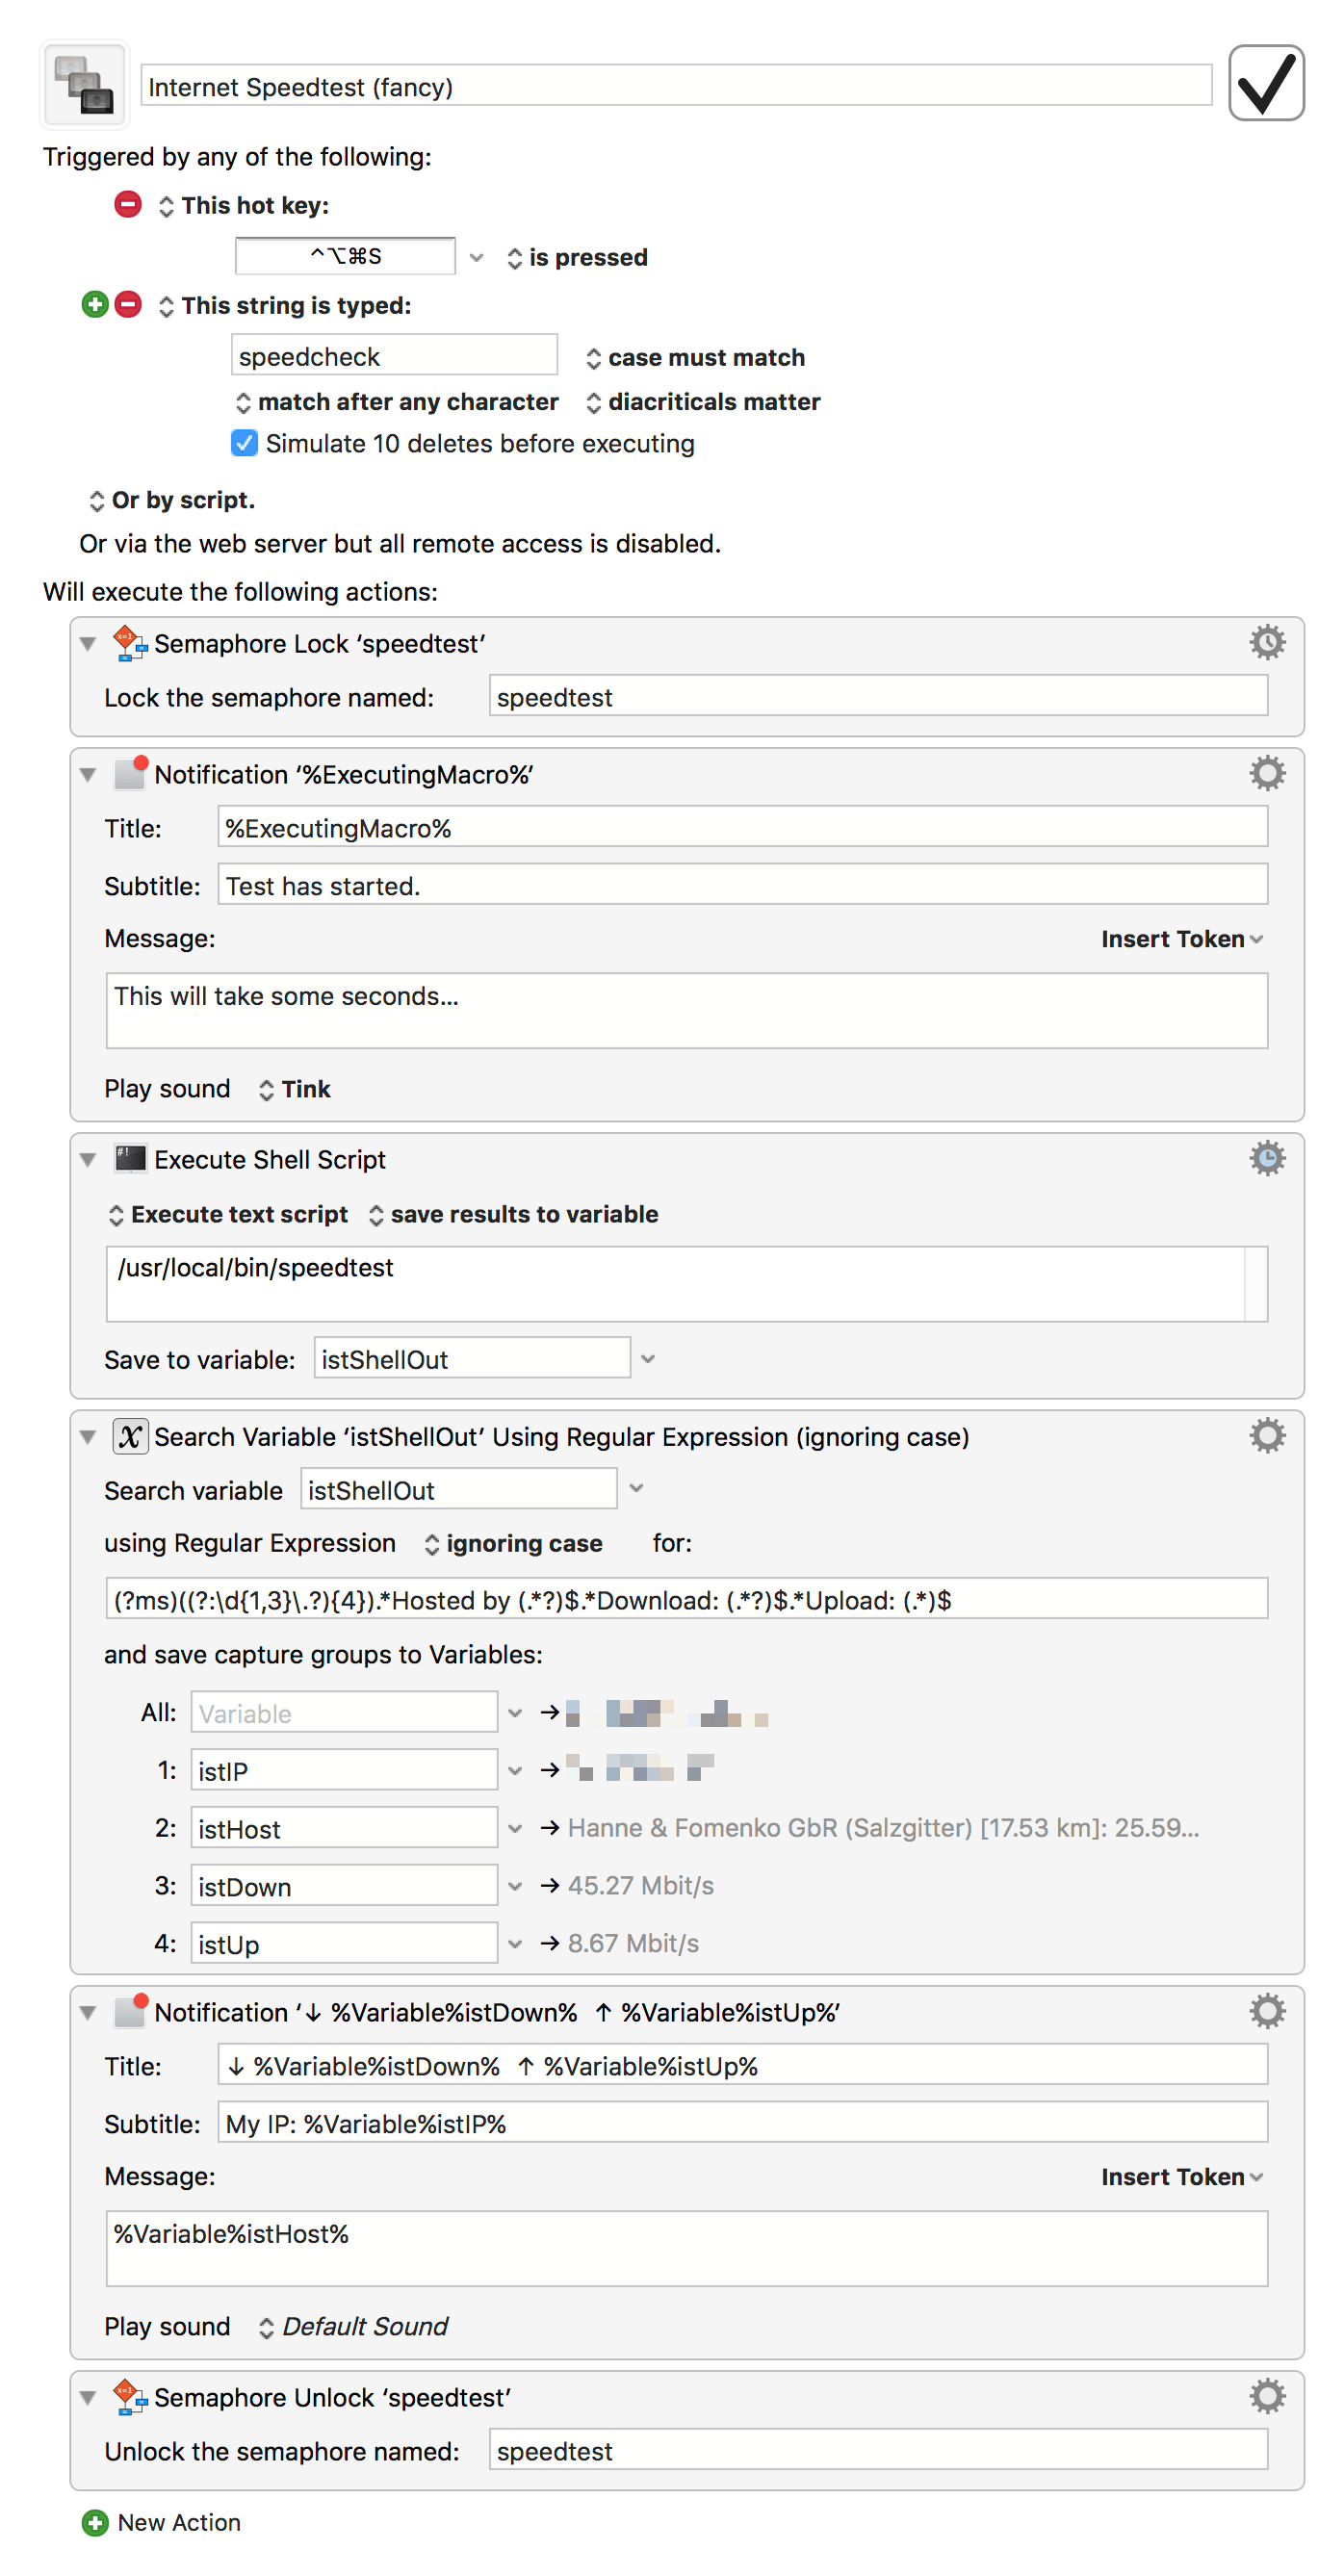Collapse the Semaphore Unlock action
1344x2576 pixels.
pos(88,2398)
